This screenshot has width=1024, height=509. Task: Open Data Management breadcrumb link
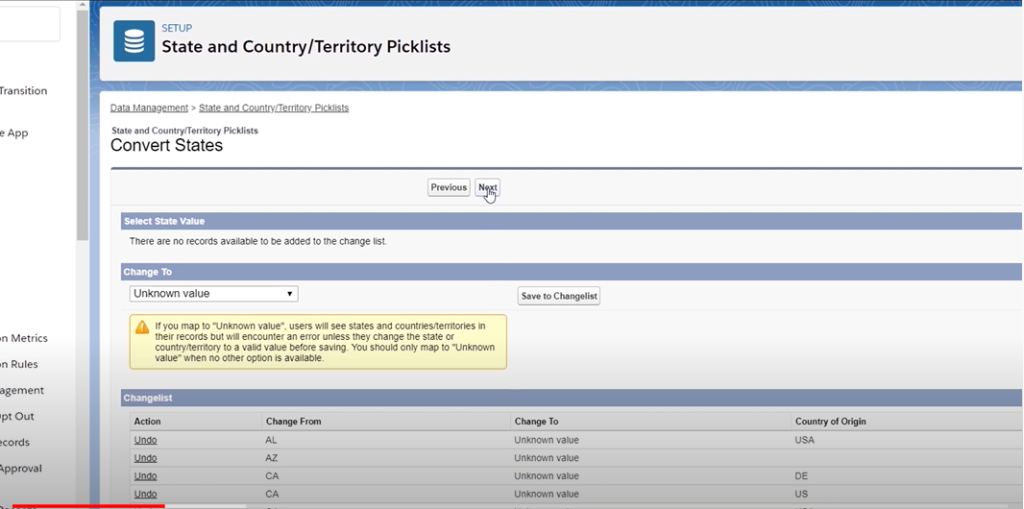point(149,108)
